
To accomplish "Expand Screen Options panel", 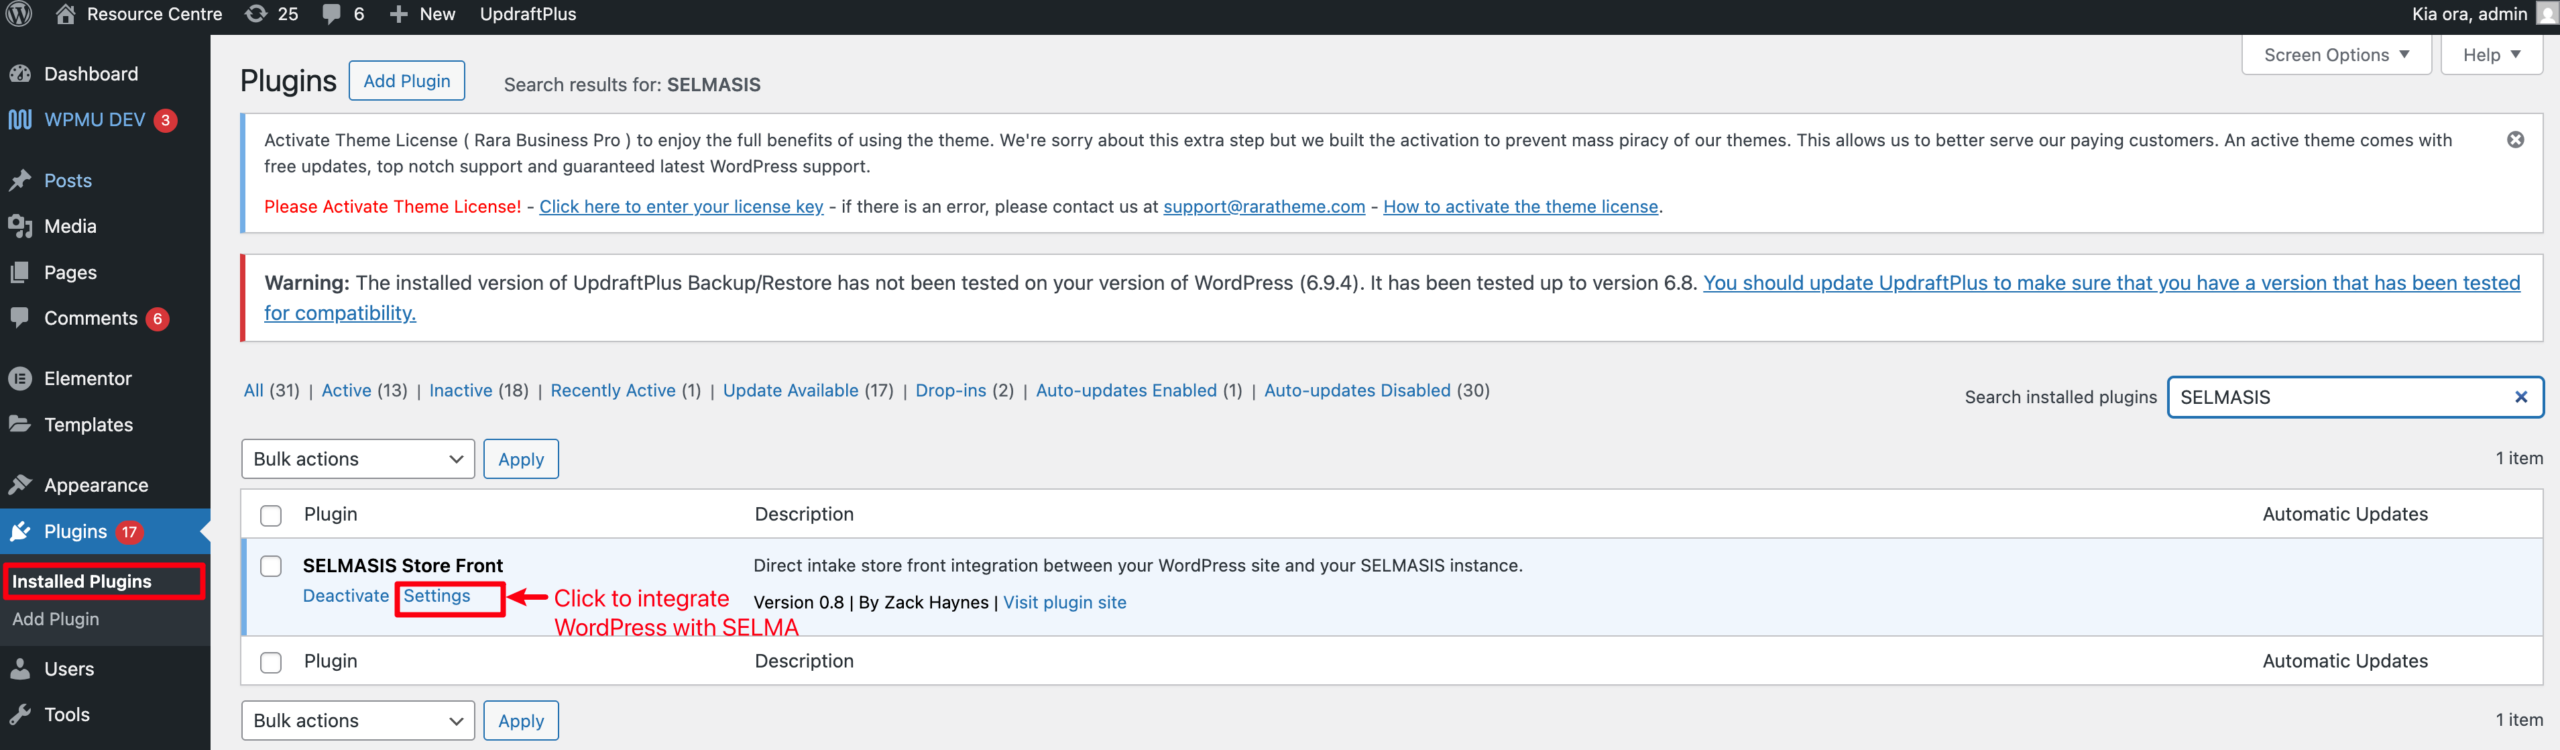I will click(2335, 55).
